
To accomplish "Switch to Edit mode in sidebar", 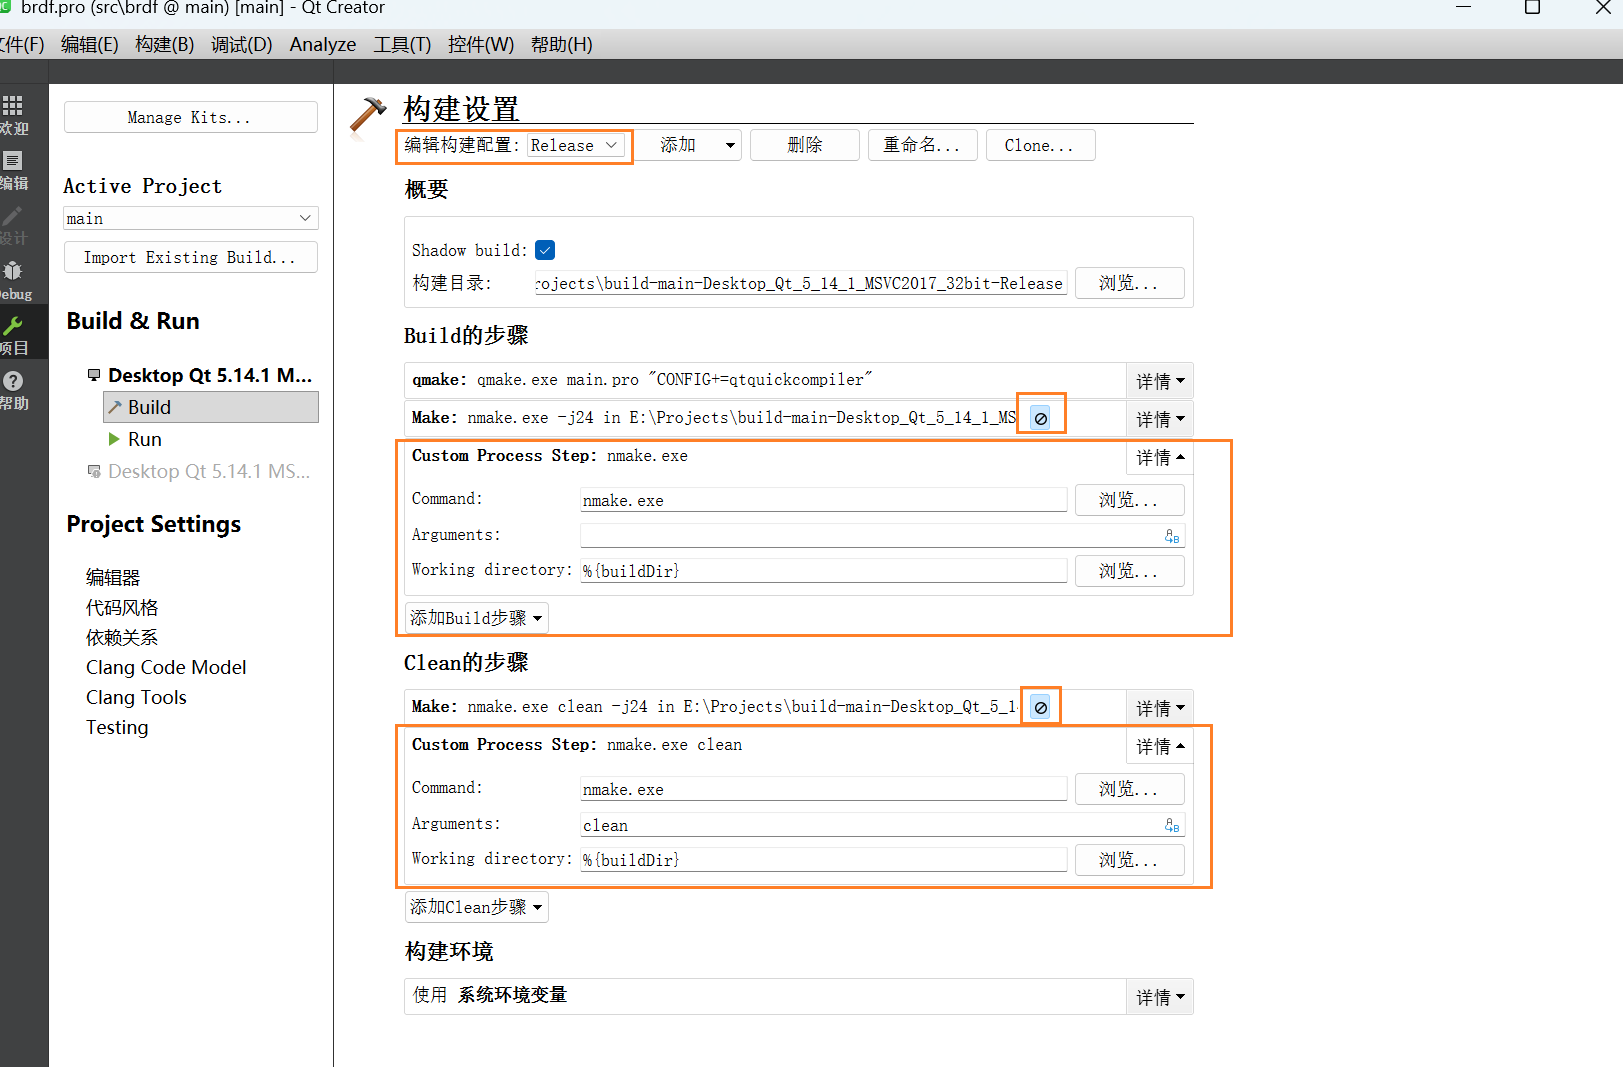I will [13, 161].
